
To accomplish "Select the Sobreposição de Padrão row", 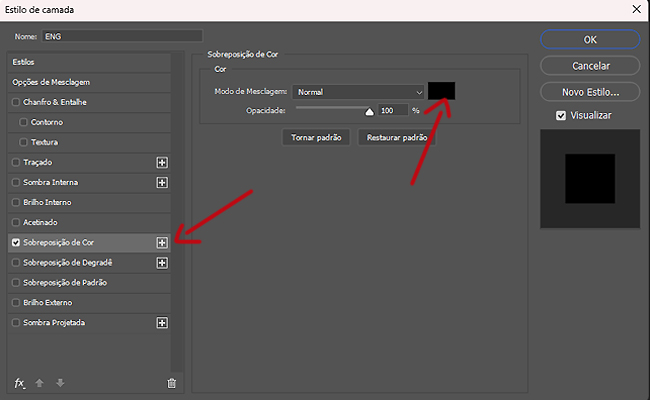I will coord(89,283).
